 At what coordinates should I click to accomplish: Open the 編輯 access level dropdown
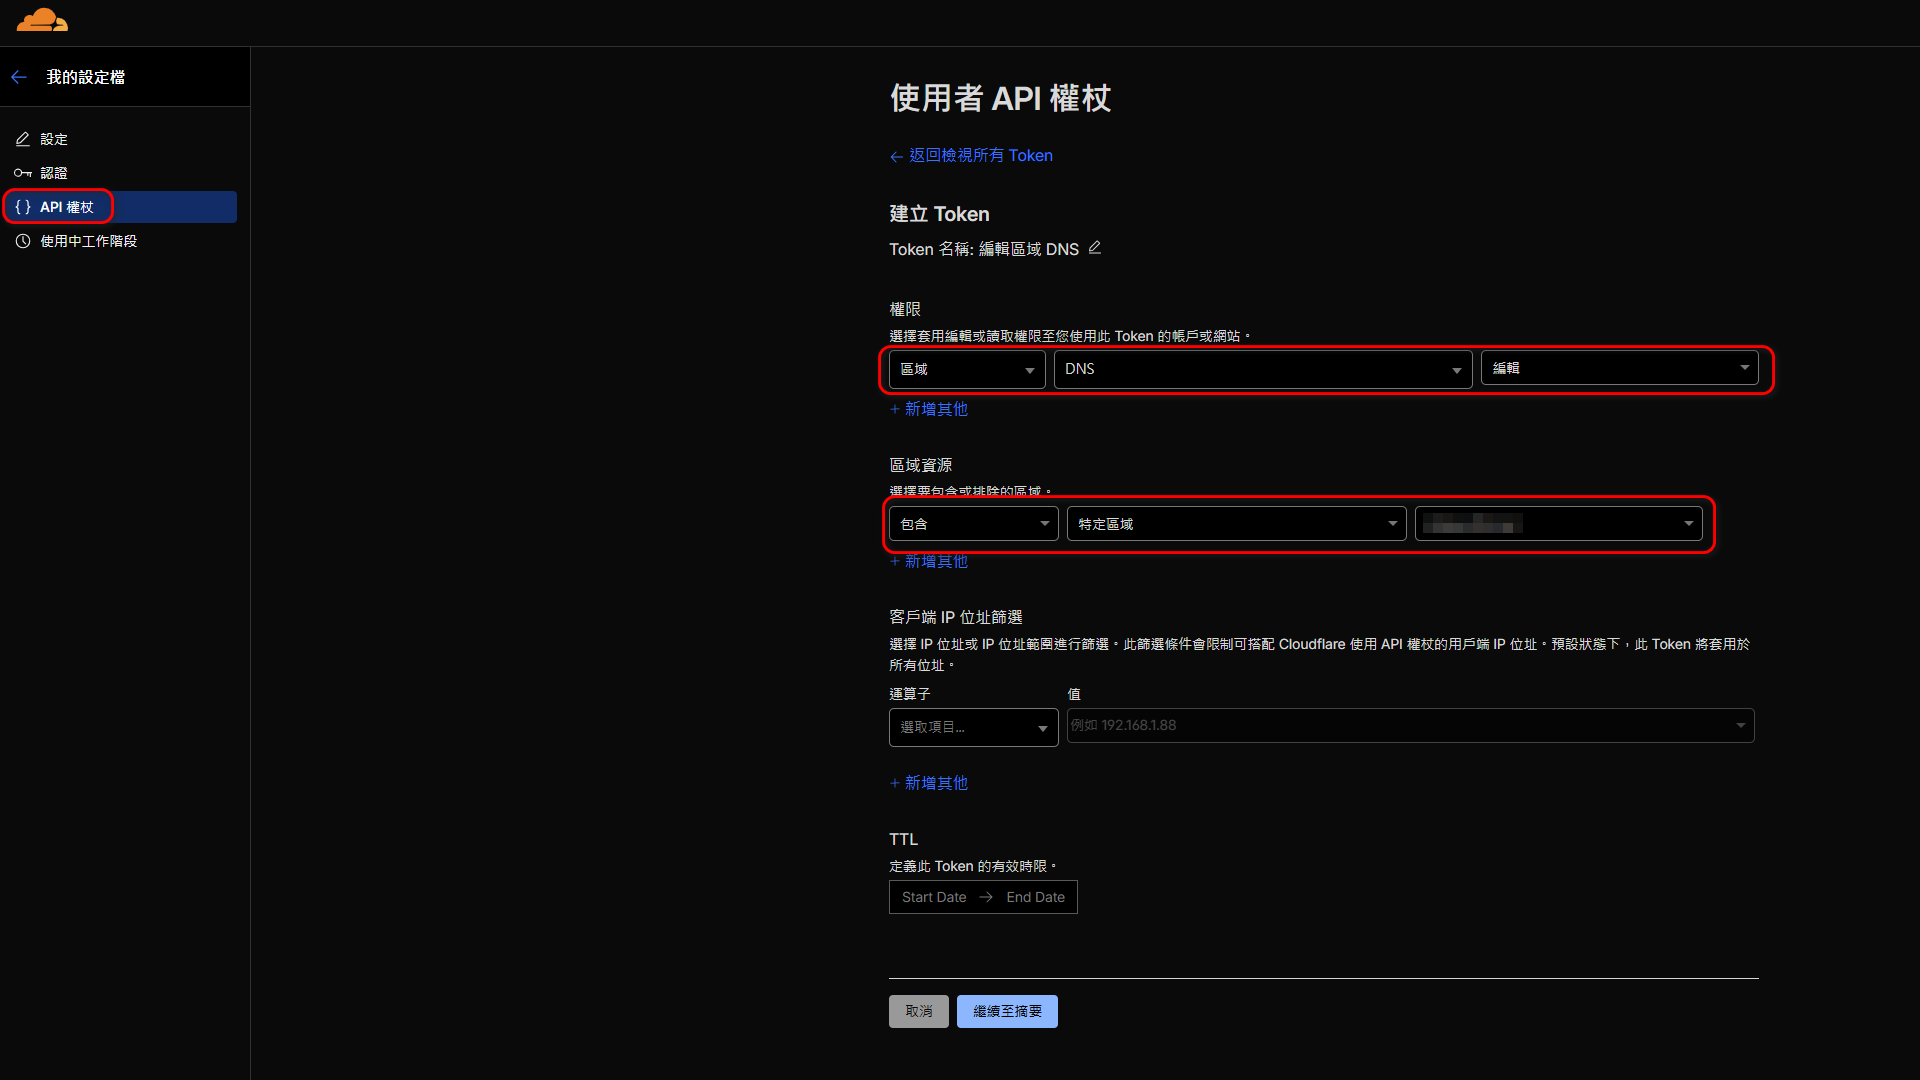coord(1620,368)
